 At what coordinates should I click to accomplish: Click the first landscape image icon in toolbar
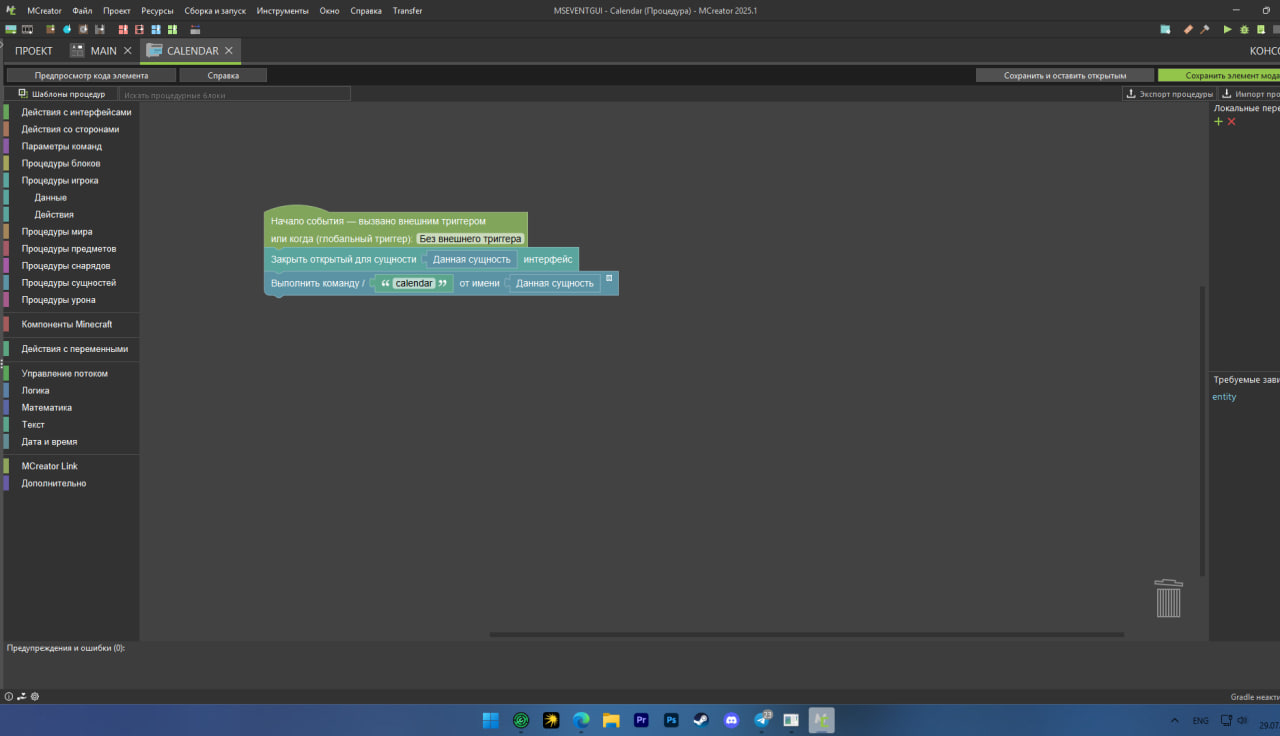coord(11,29)
